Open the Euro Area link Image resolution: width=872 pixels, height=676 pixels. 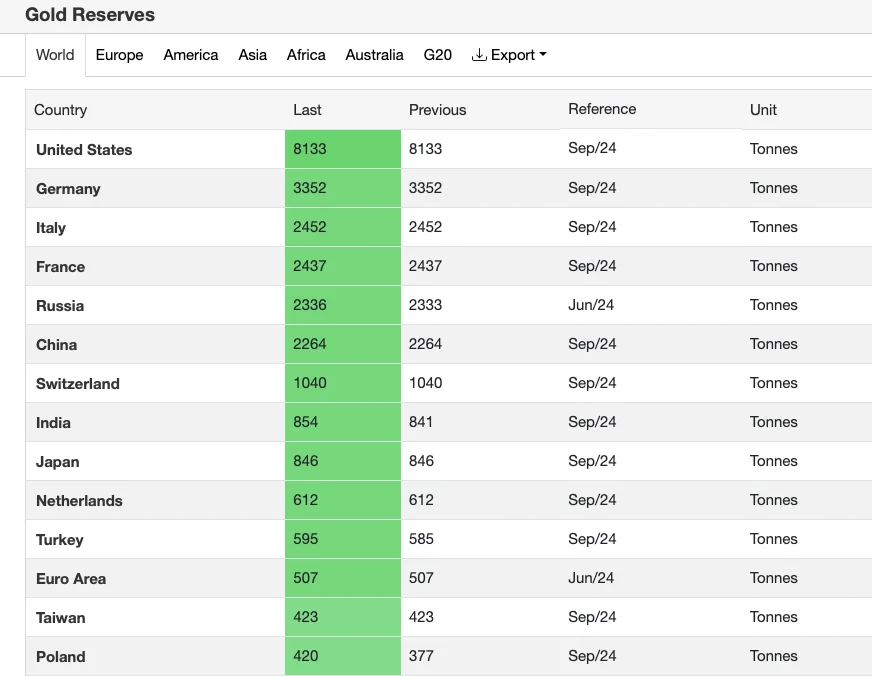[x=71, y=579]
